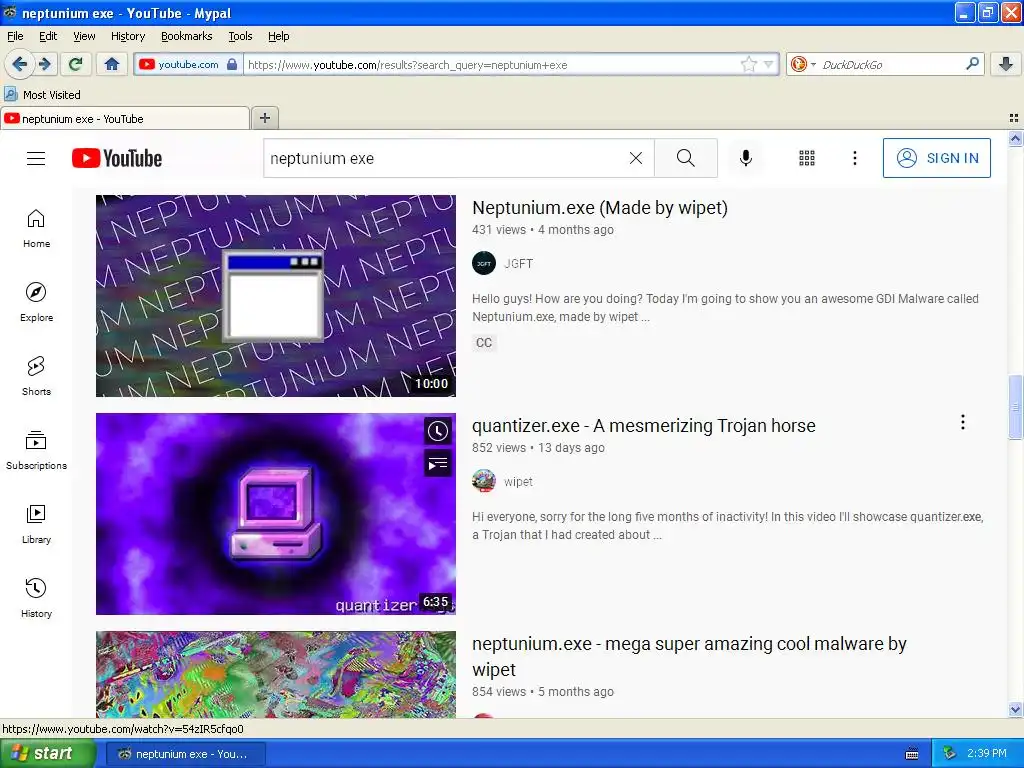Open the Windows start button
Viewport: 1024px width, 768px height.
[x=48, y=753]
